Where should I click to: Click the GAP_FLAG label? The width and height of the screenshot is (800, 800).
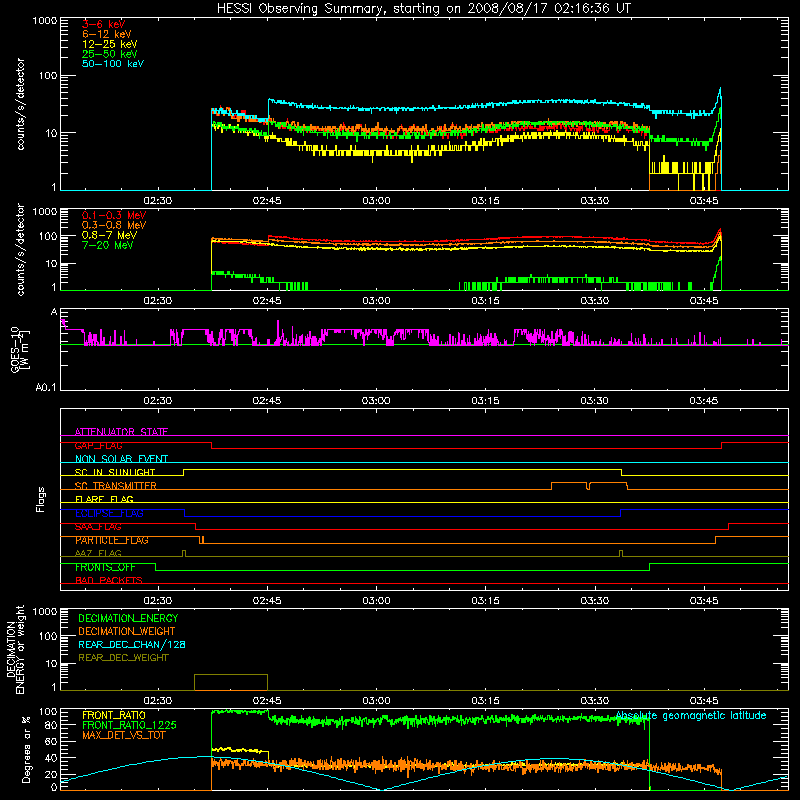coord(98,445)
